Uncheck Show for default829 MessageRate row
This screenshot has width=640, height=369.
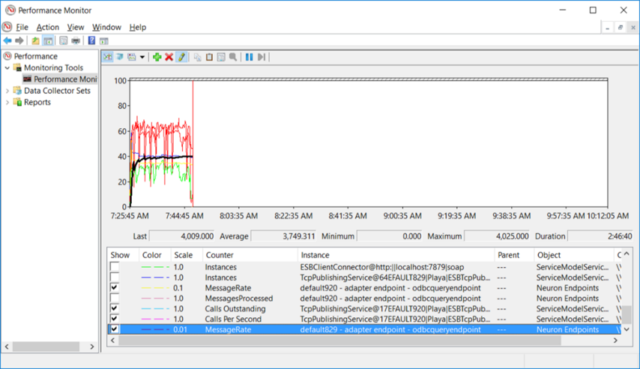tap(115, 329)
